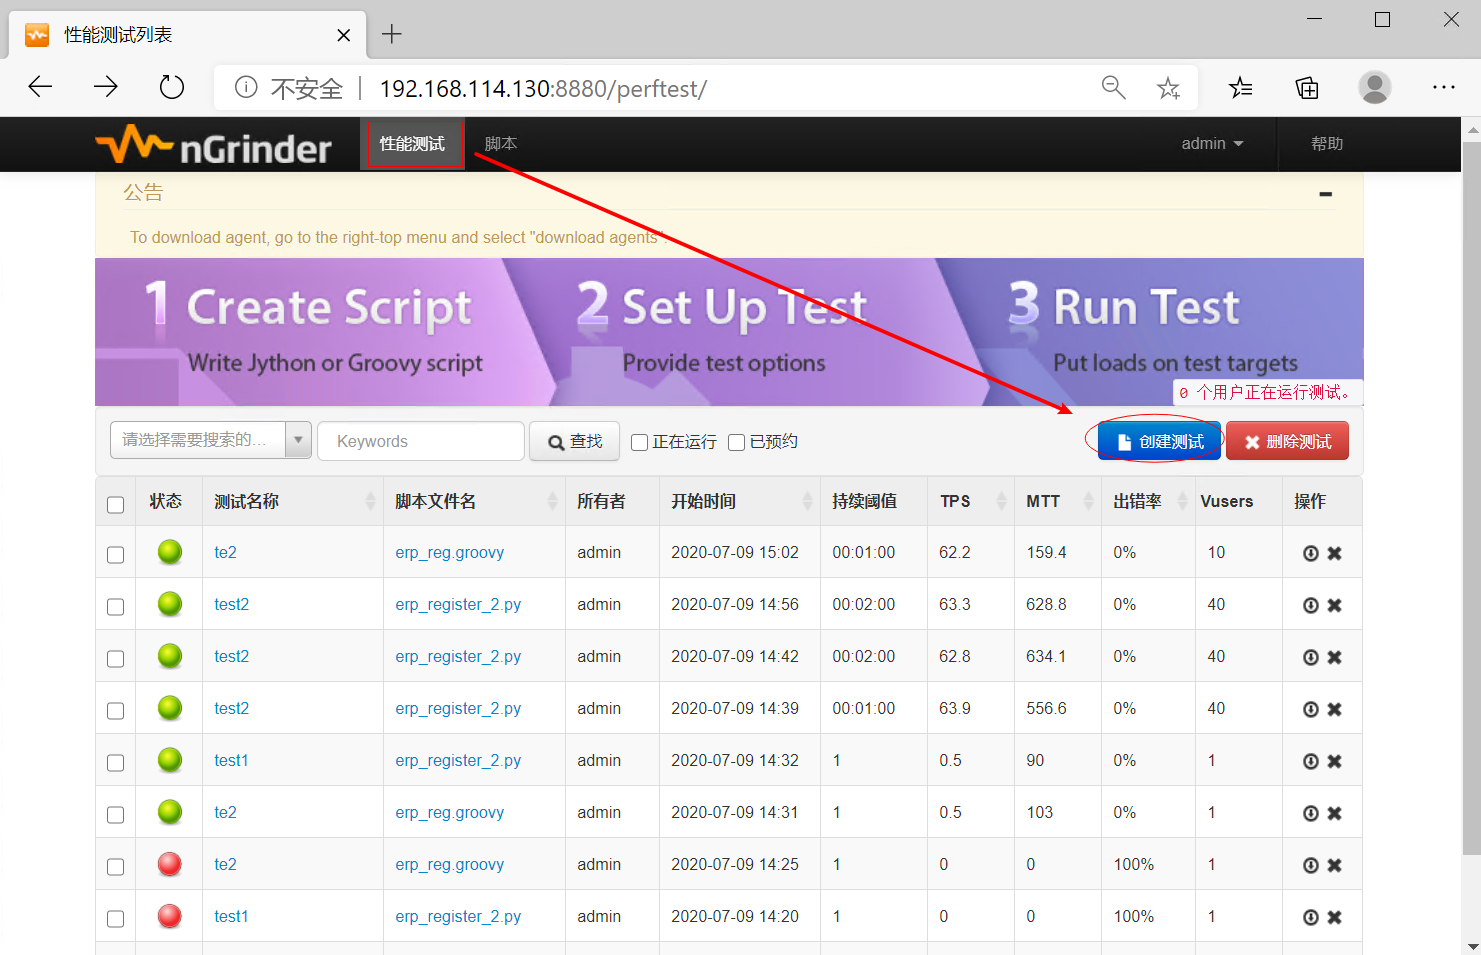Open the browser profile avatar icon
The height and width of the screenshot is (955, 1481).
tap(1374, 88)
